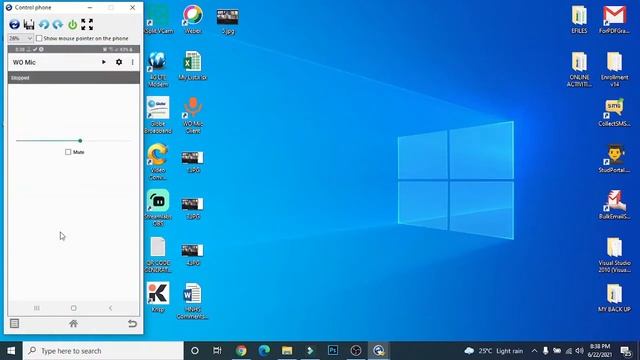Select the QR CODE GENERAT... file icon
The image size is (640, 360).
pos(158,255)
